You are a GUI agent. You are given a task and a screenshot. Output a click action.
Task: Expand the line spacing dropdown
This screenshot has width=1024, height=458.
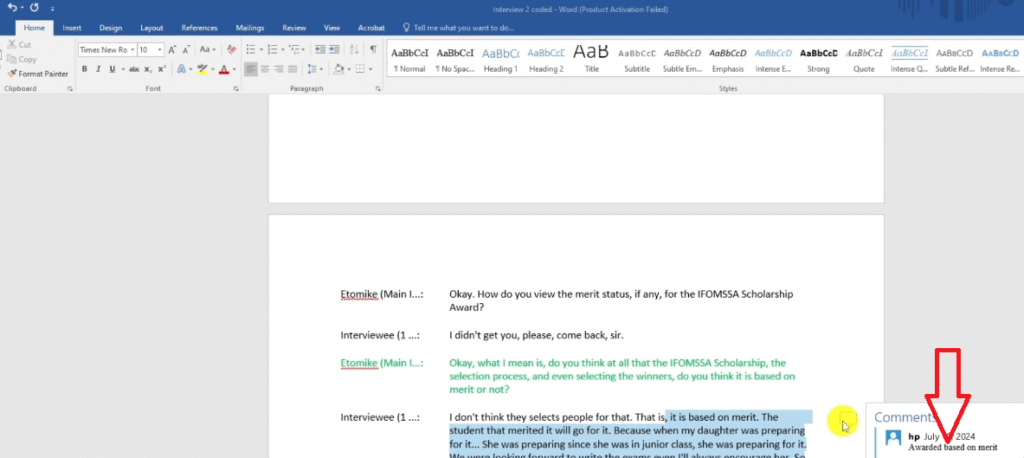pos(321,69)
